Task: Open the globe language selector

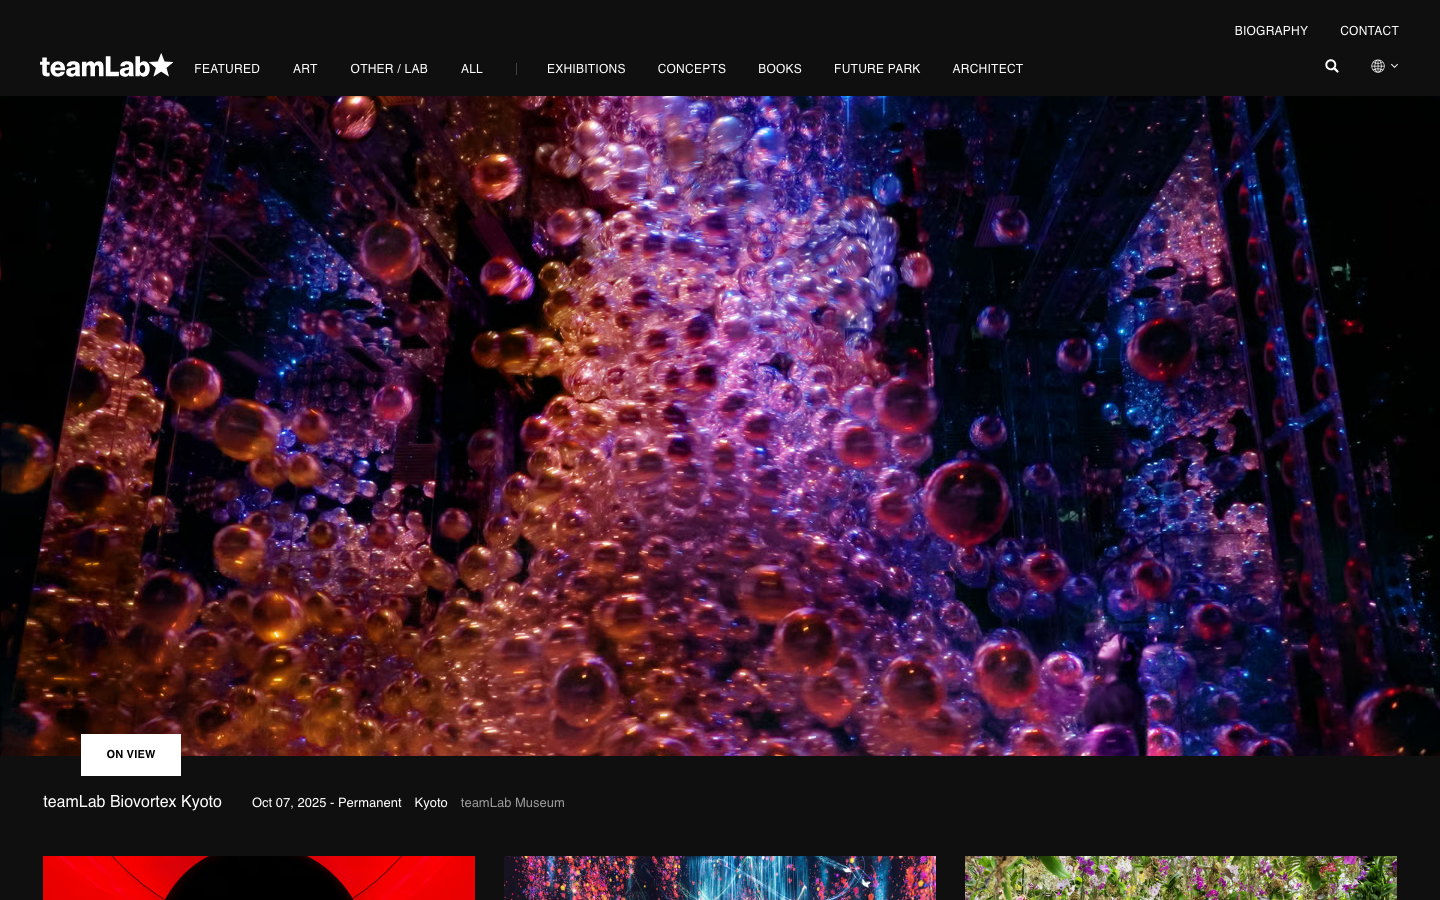Action: click(1384, 66)
